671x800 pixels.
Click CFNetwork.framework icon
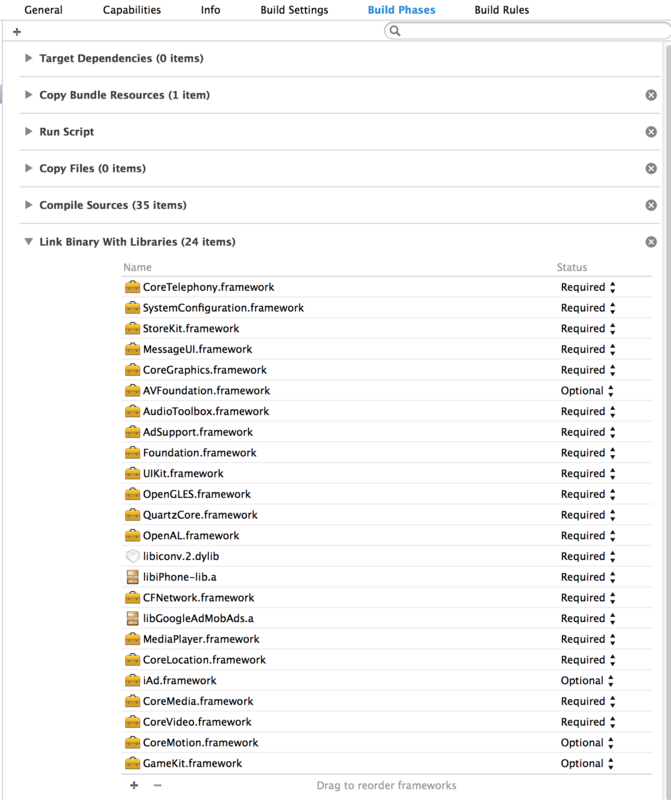tap(132, 597)
